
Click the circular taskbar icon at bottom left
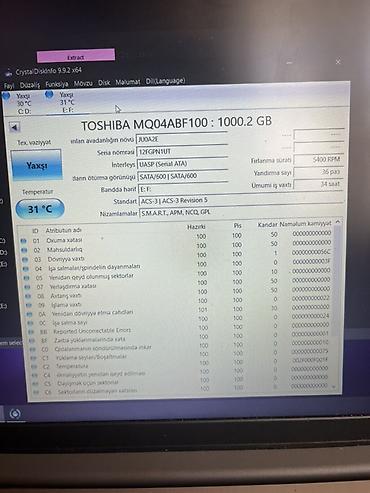[x=15, y=414]
